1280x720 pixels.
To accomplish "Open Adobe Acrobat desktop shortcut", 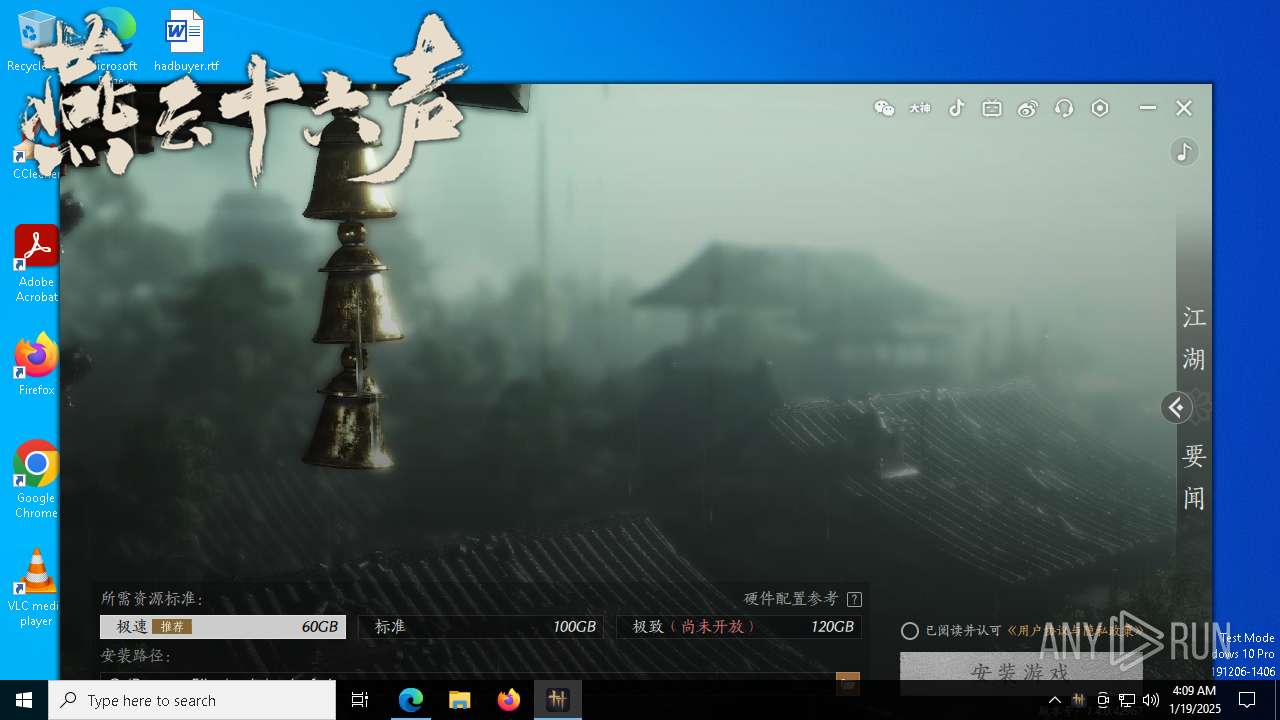I will (36, 264).
